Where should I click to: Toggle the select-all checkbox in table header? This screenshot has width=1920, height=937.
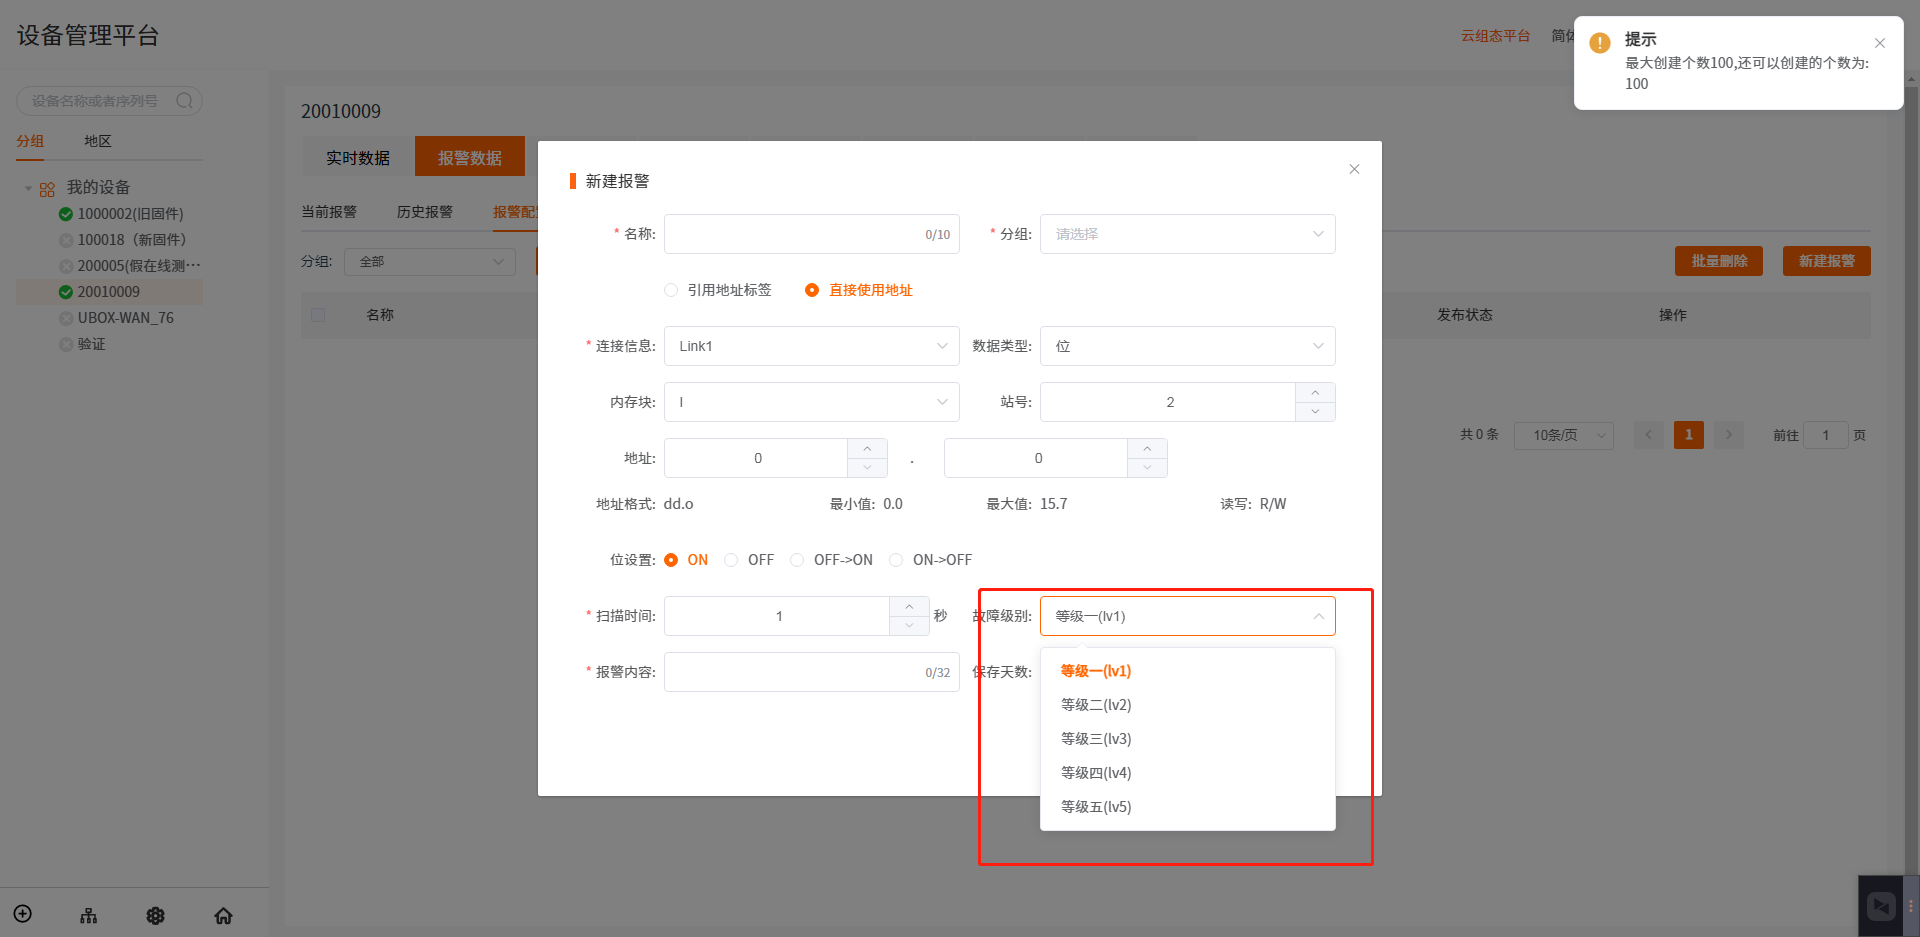(x=318, y=315)
